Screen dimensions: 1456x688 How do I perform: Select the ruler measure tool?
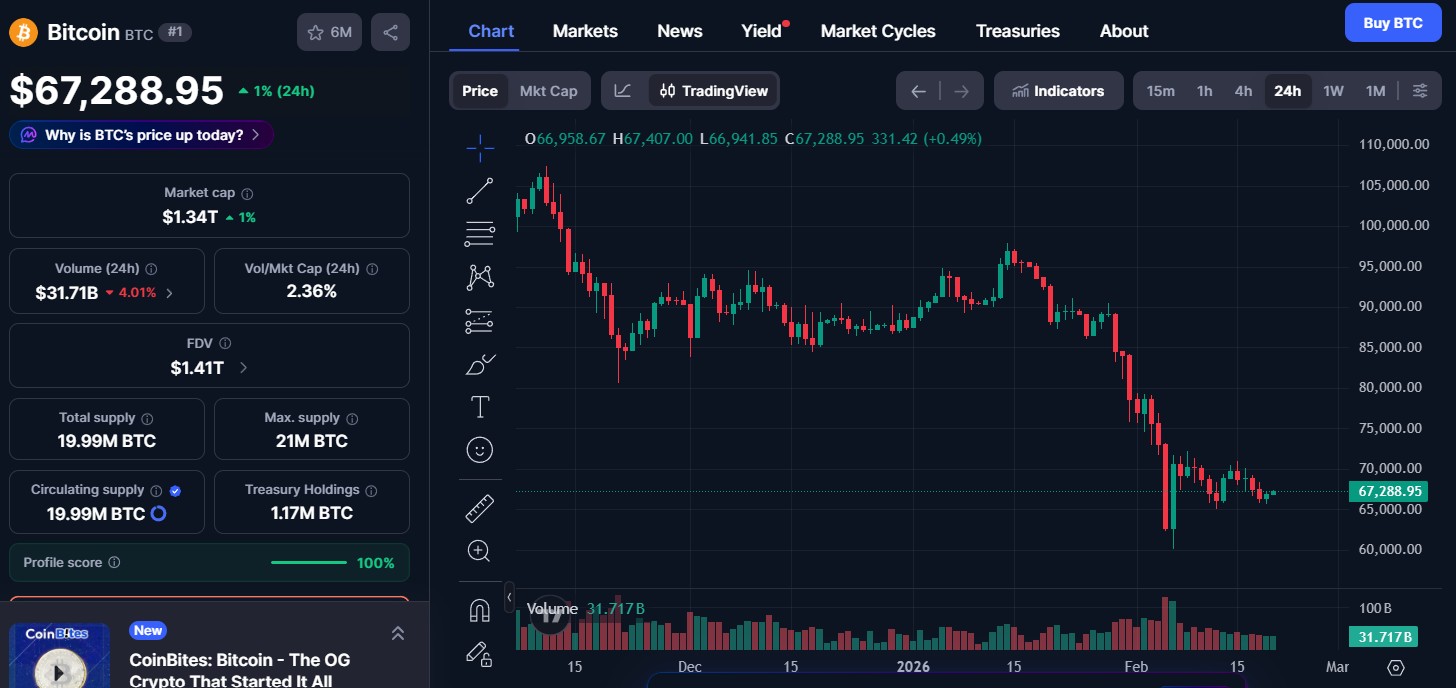[x=480, y=507]
